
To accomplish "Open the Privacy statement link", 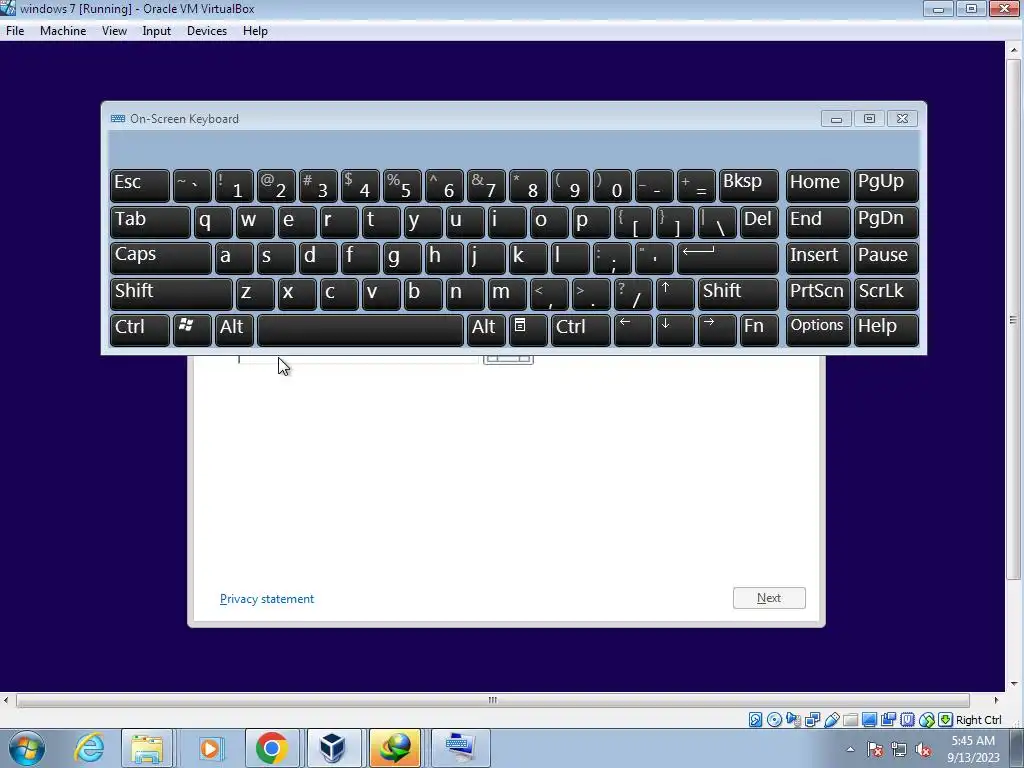I will coord(266,599).
